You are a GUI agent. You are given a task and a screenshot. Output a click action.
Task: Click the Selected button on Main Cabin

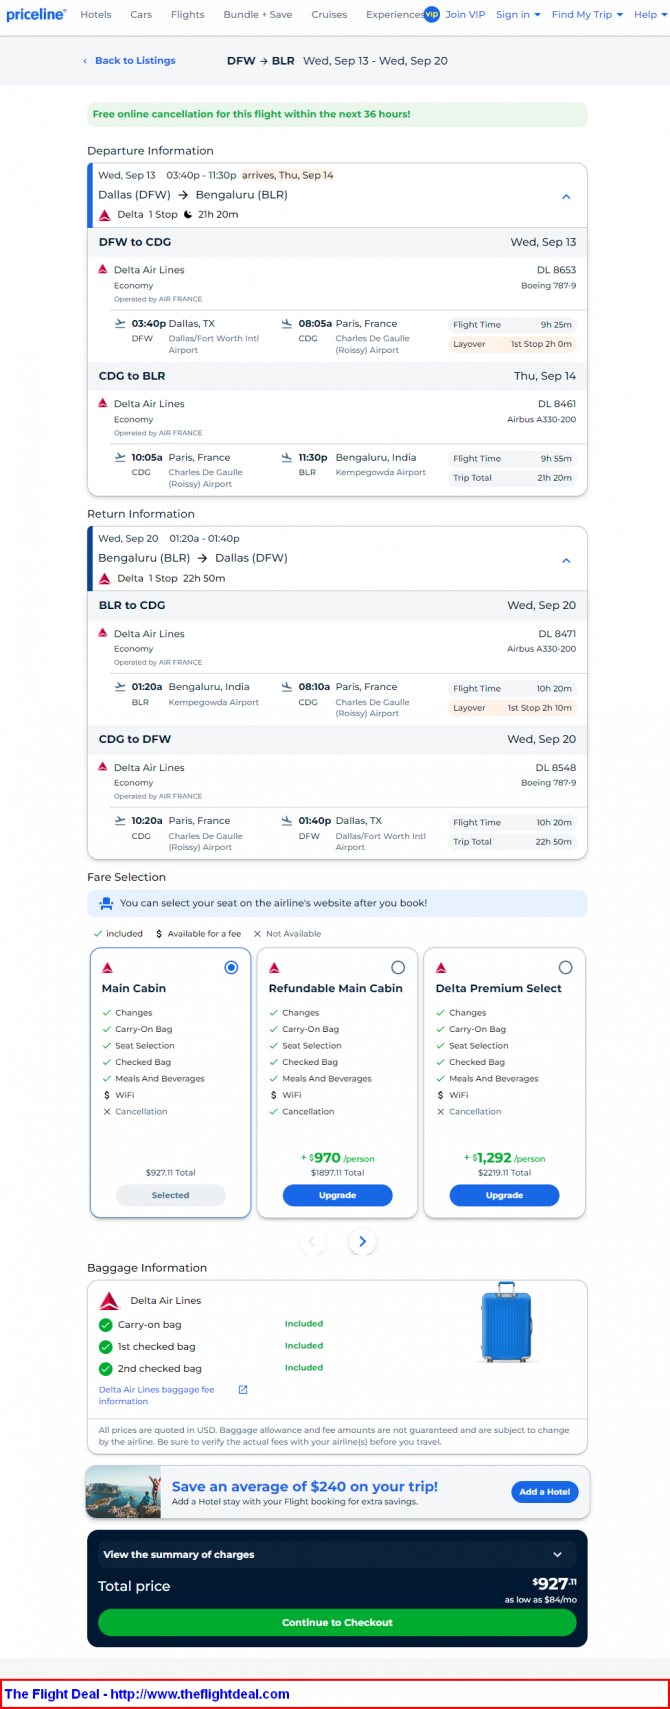tap(170, 1195)
